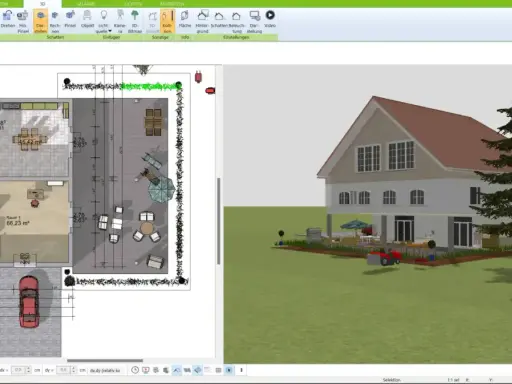
Task: Open the dx,dy relativ coordinate dropdown
Action: click(107, 370)
